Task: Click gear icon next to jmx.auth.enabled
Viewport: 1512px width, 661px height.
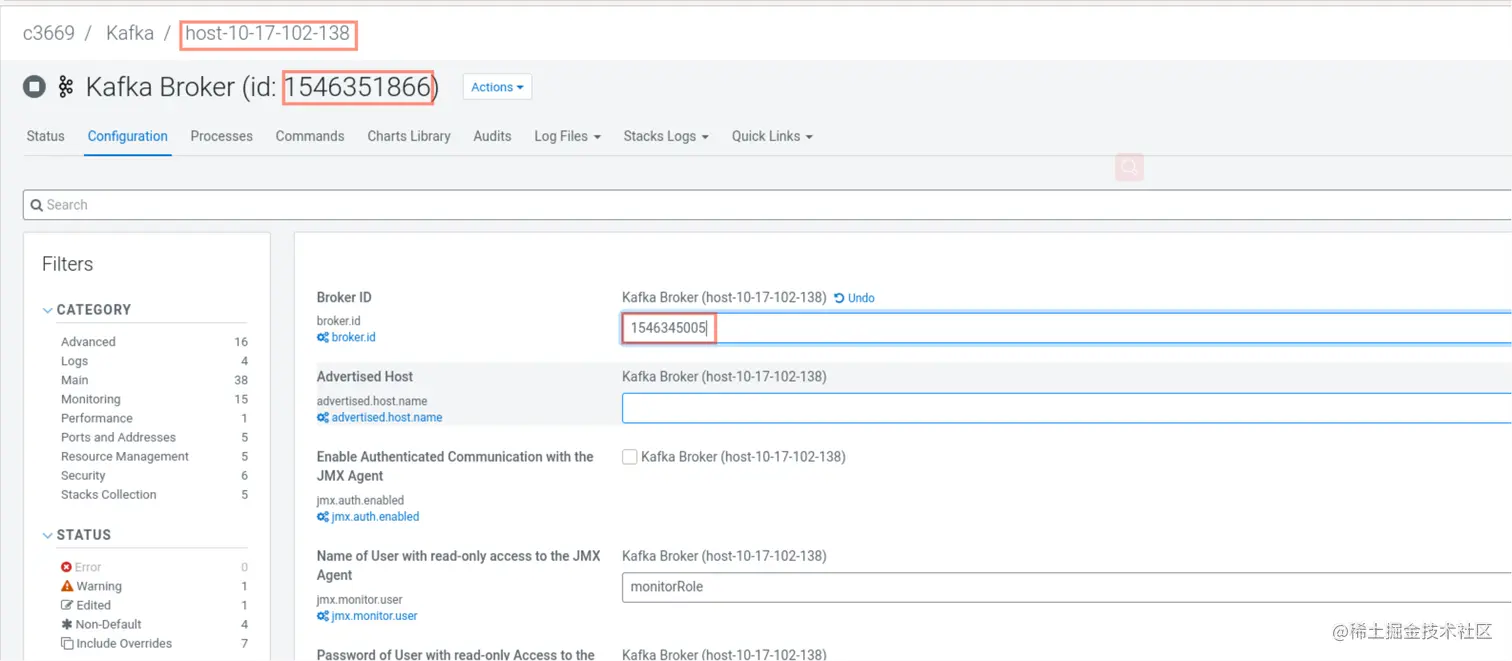Action: click(323, 517)
